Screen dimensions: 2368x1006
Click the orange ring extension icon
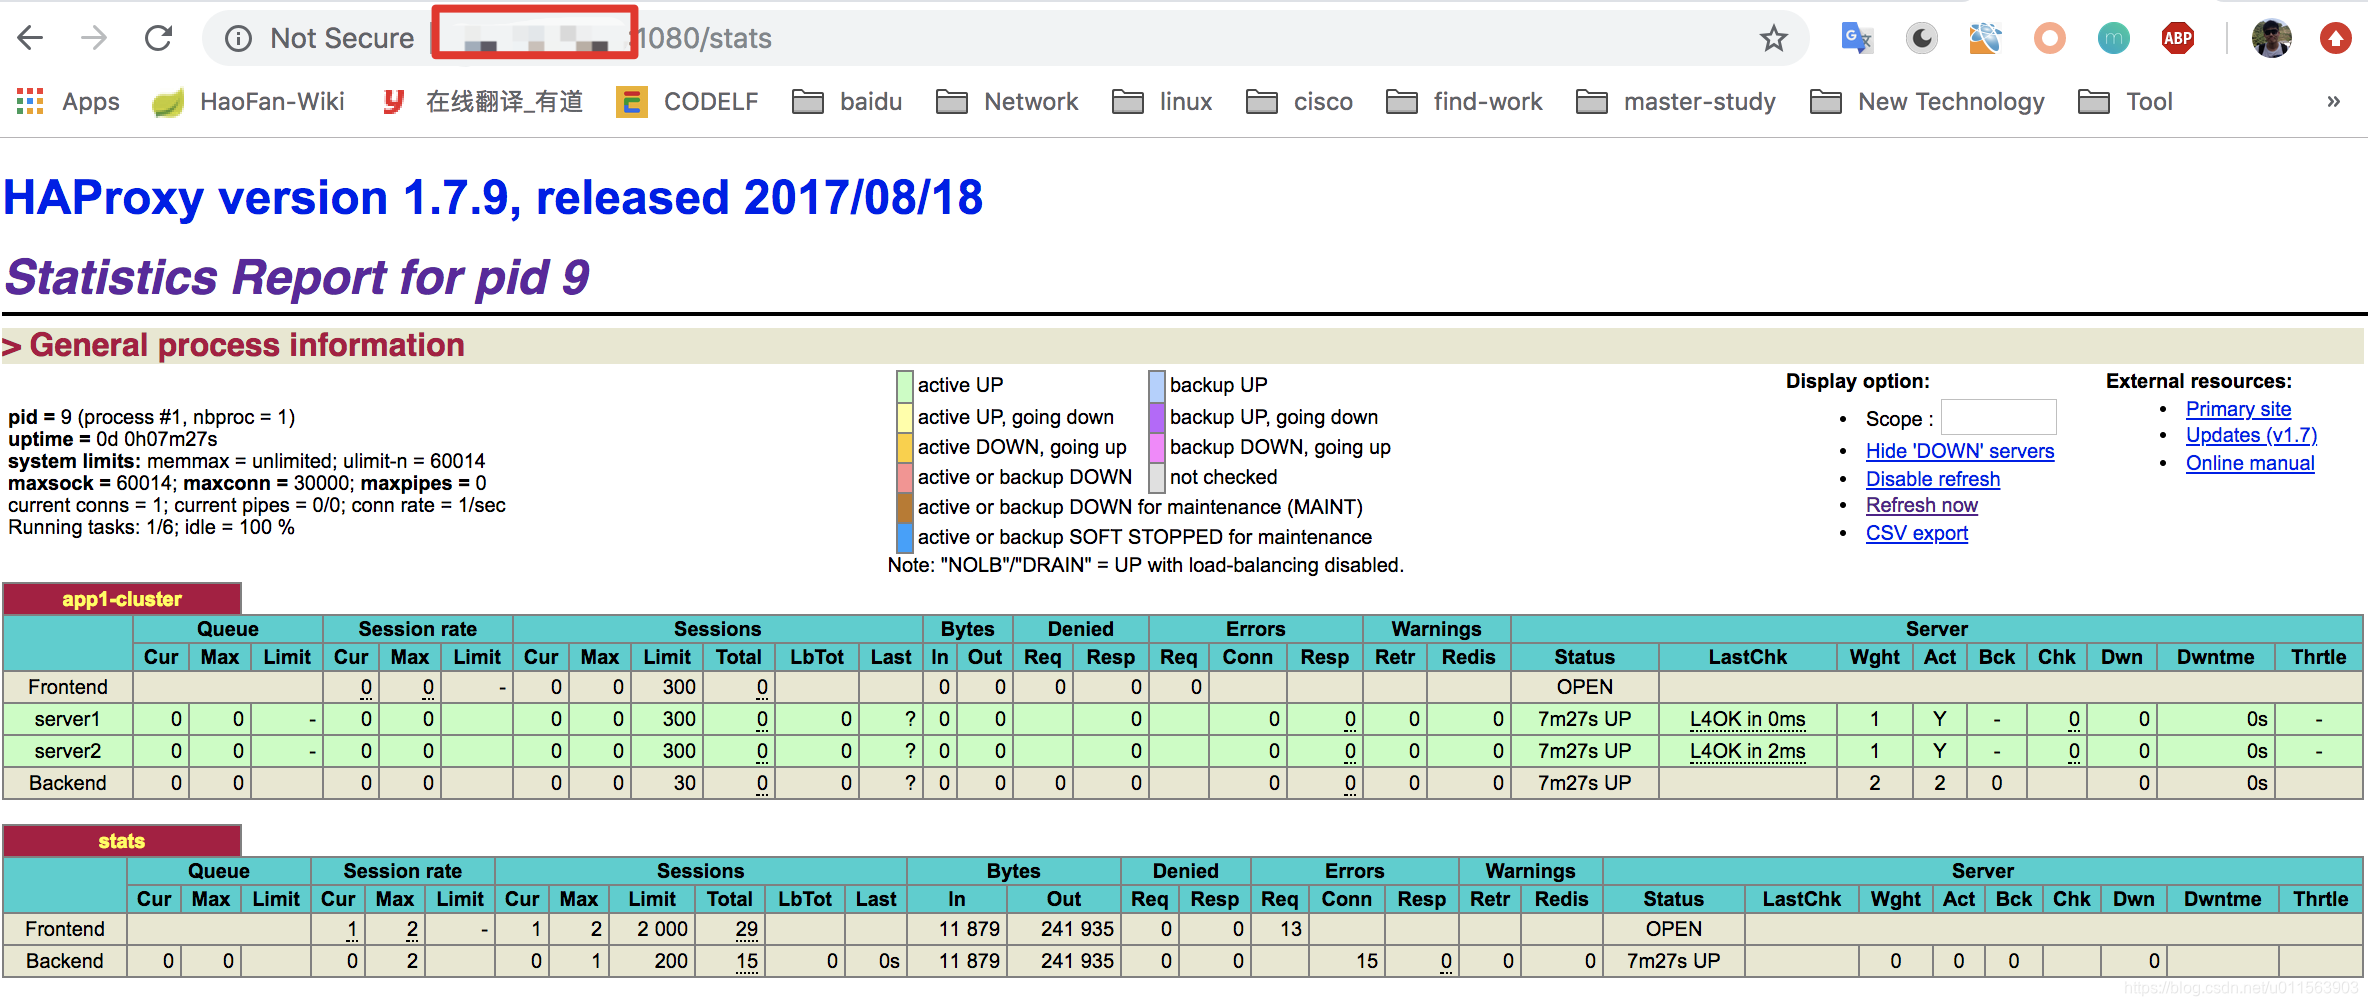pyautogui.click(x=2049, y=38)
